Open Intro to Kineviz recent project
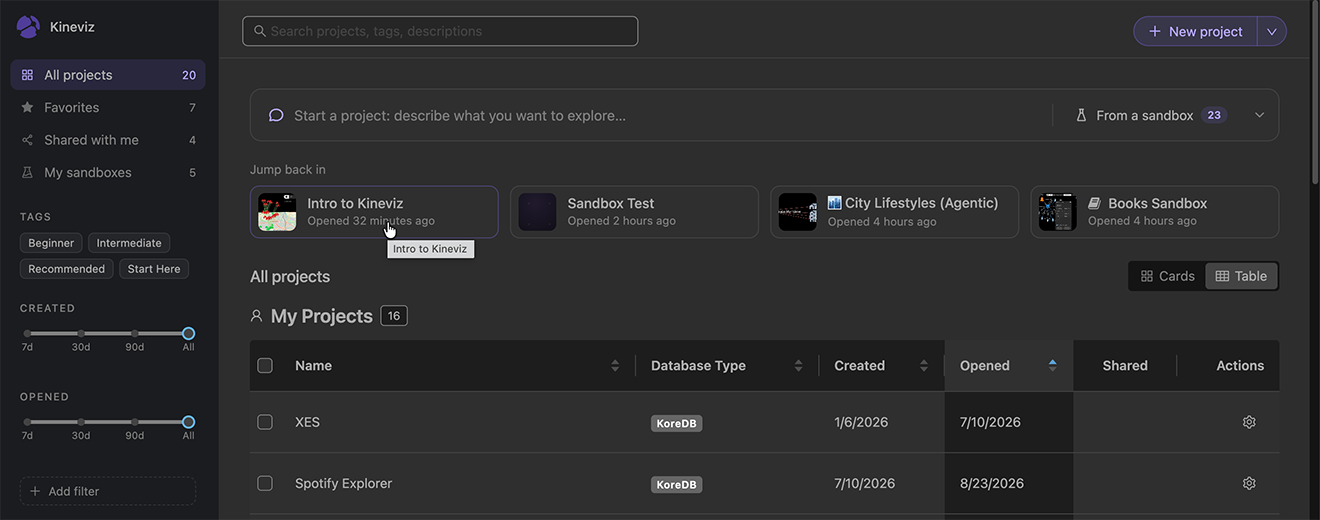Viewport: 1320px width, 520px height. tap(374, 212)
